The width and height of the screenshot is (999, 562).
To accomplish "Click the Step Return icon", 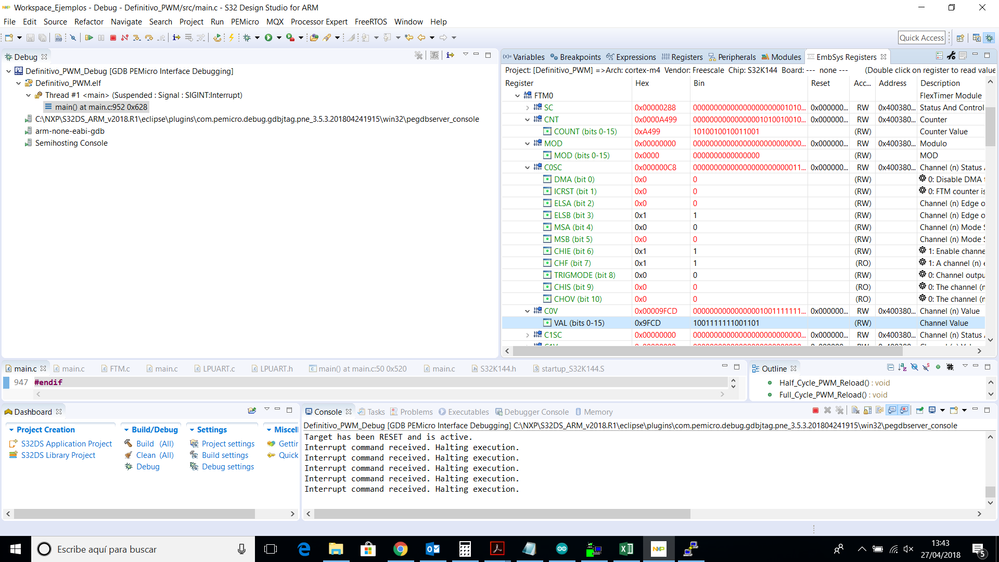I will coord(162,38).
